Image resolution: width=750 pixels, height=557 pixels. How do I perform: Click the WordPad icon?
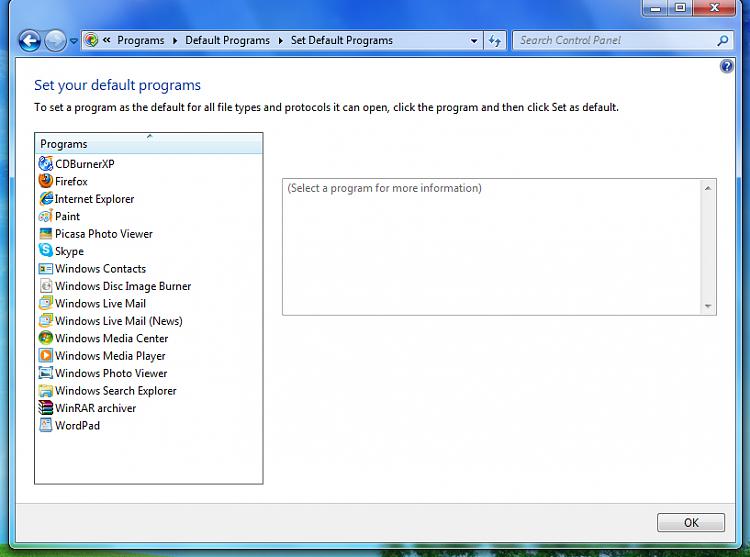(45, 425)
